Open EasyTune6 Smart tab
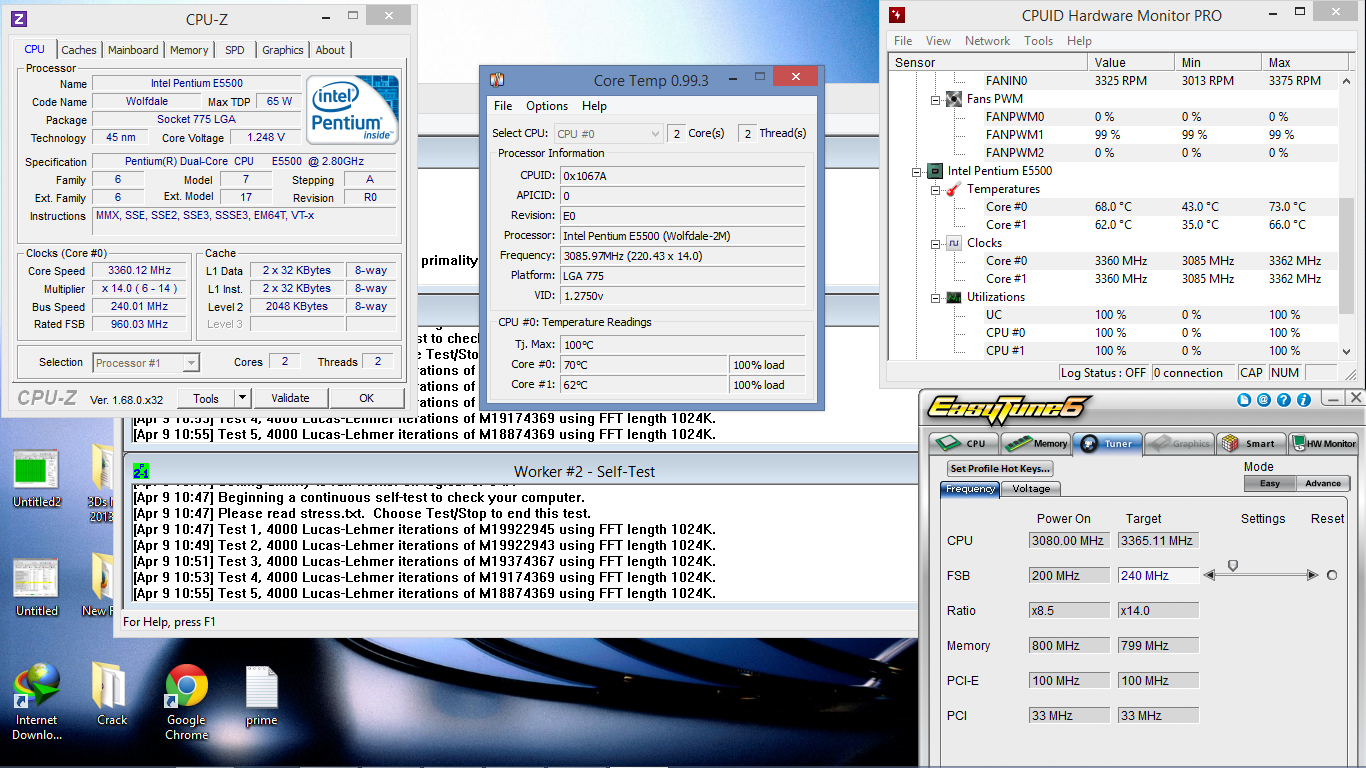This screenshot has width=1366, height=768. coord(1249,443)
